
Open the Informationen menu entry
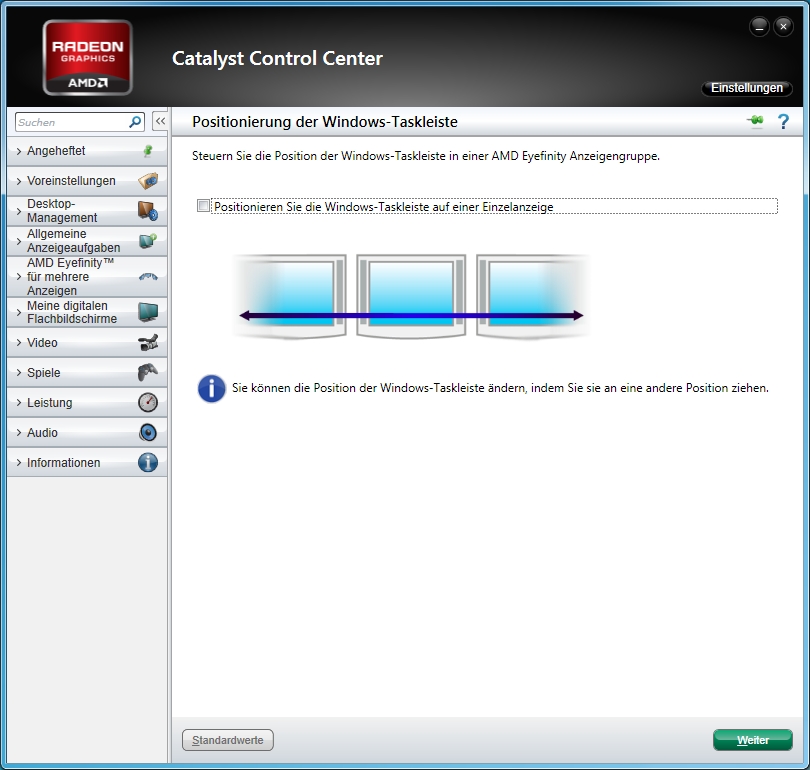pyautogui.click(x=87, y=462)
